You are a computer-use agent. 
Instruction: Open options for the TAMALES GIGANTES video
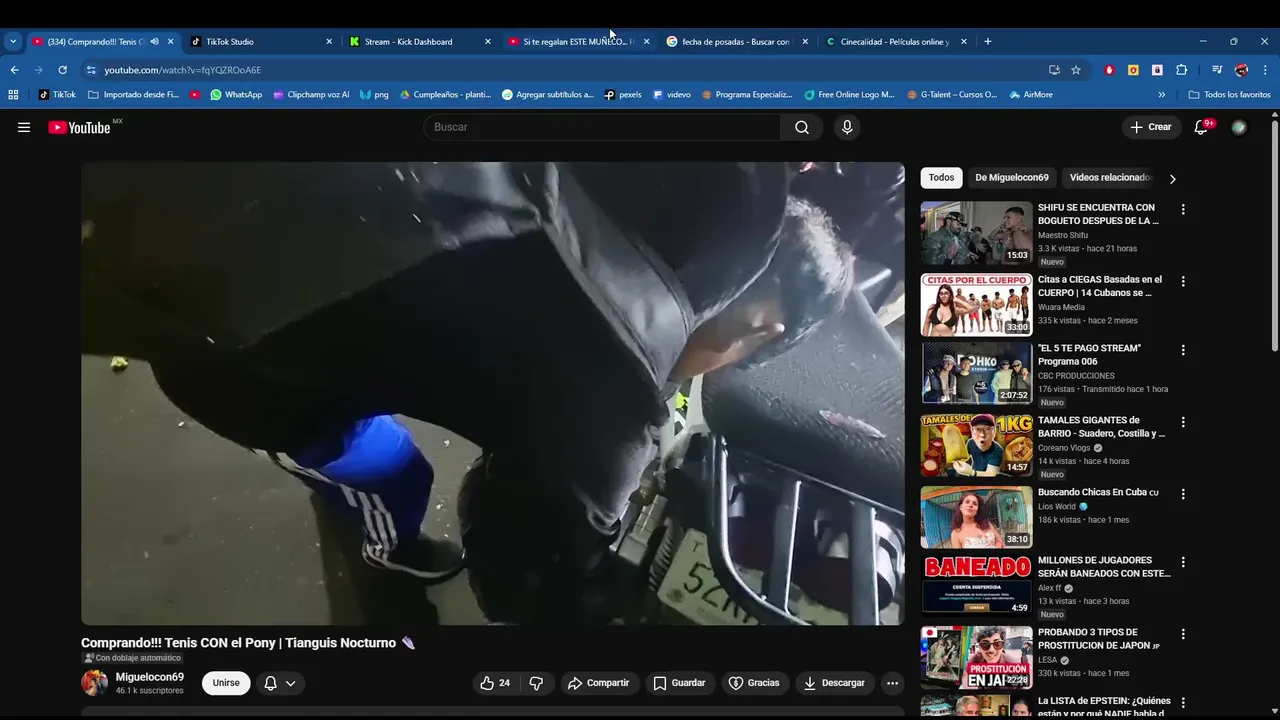(1183, 422)
